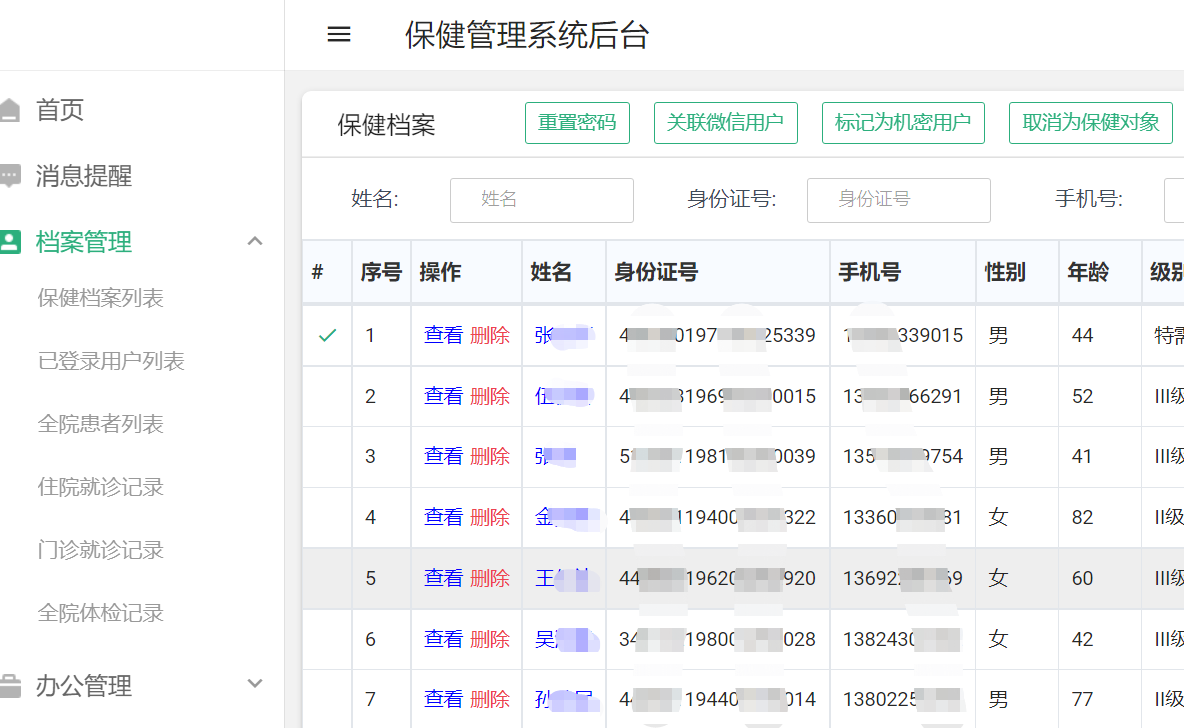
Task: Click the 首页 home icon in sidebar
Action: (x=10, y=110)
